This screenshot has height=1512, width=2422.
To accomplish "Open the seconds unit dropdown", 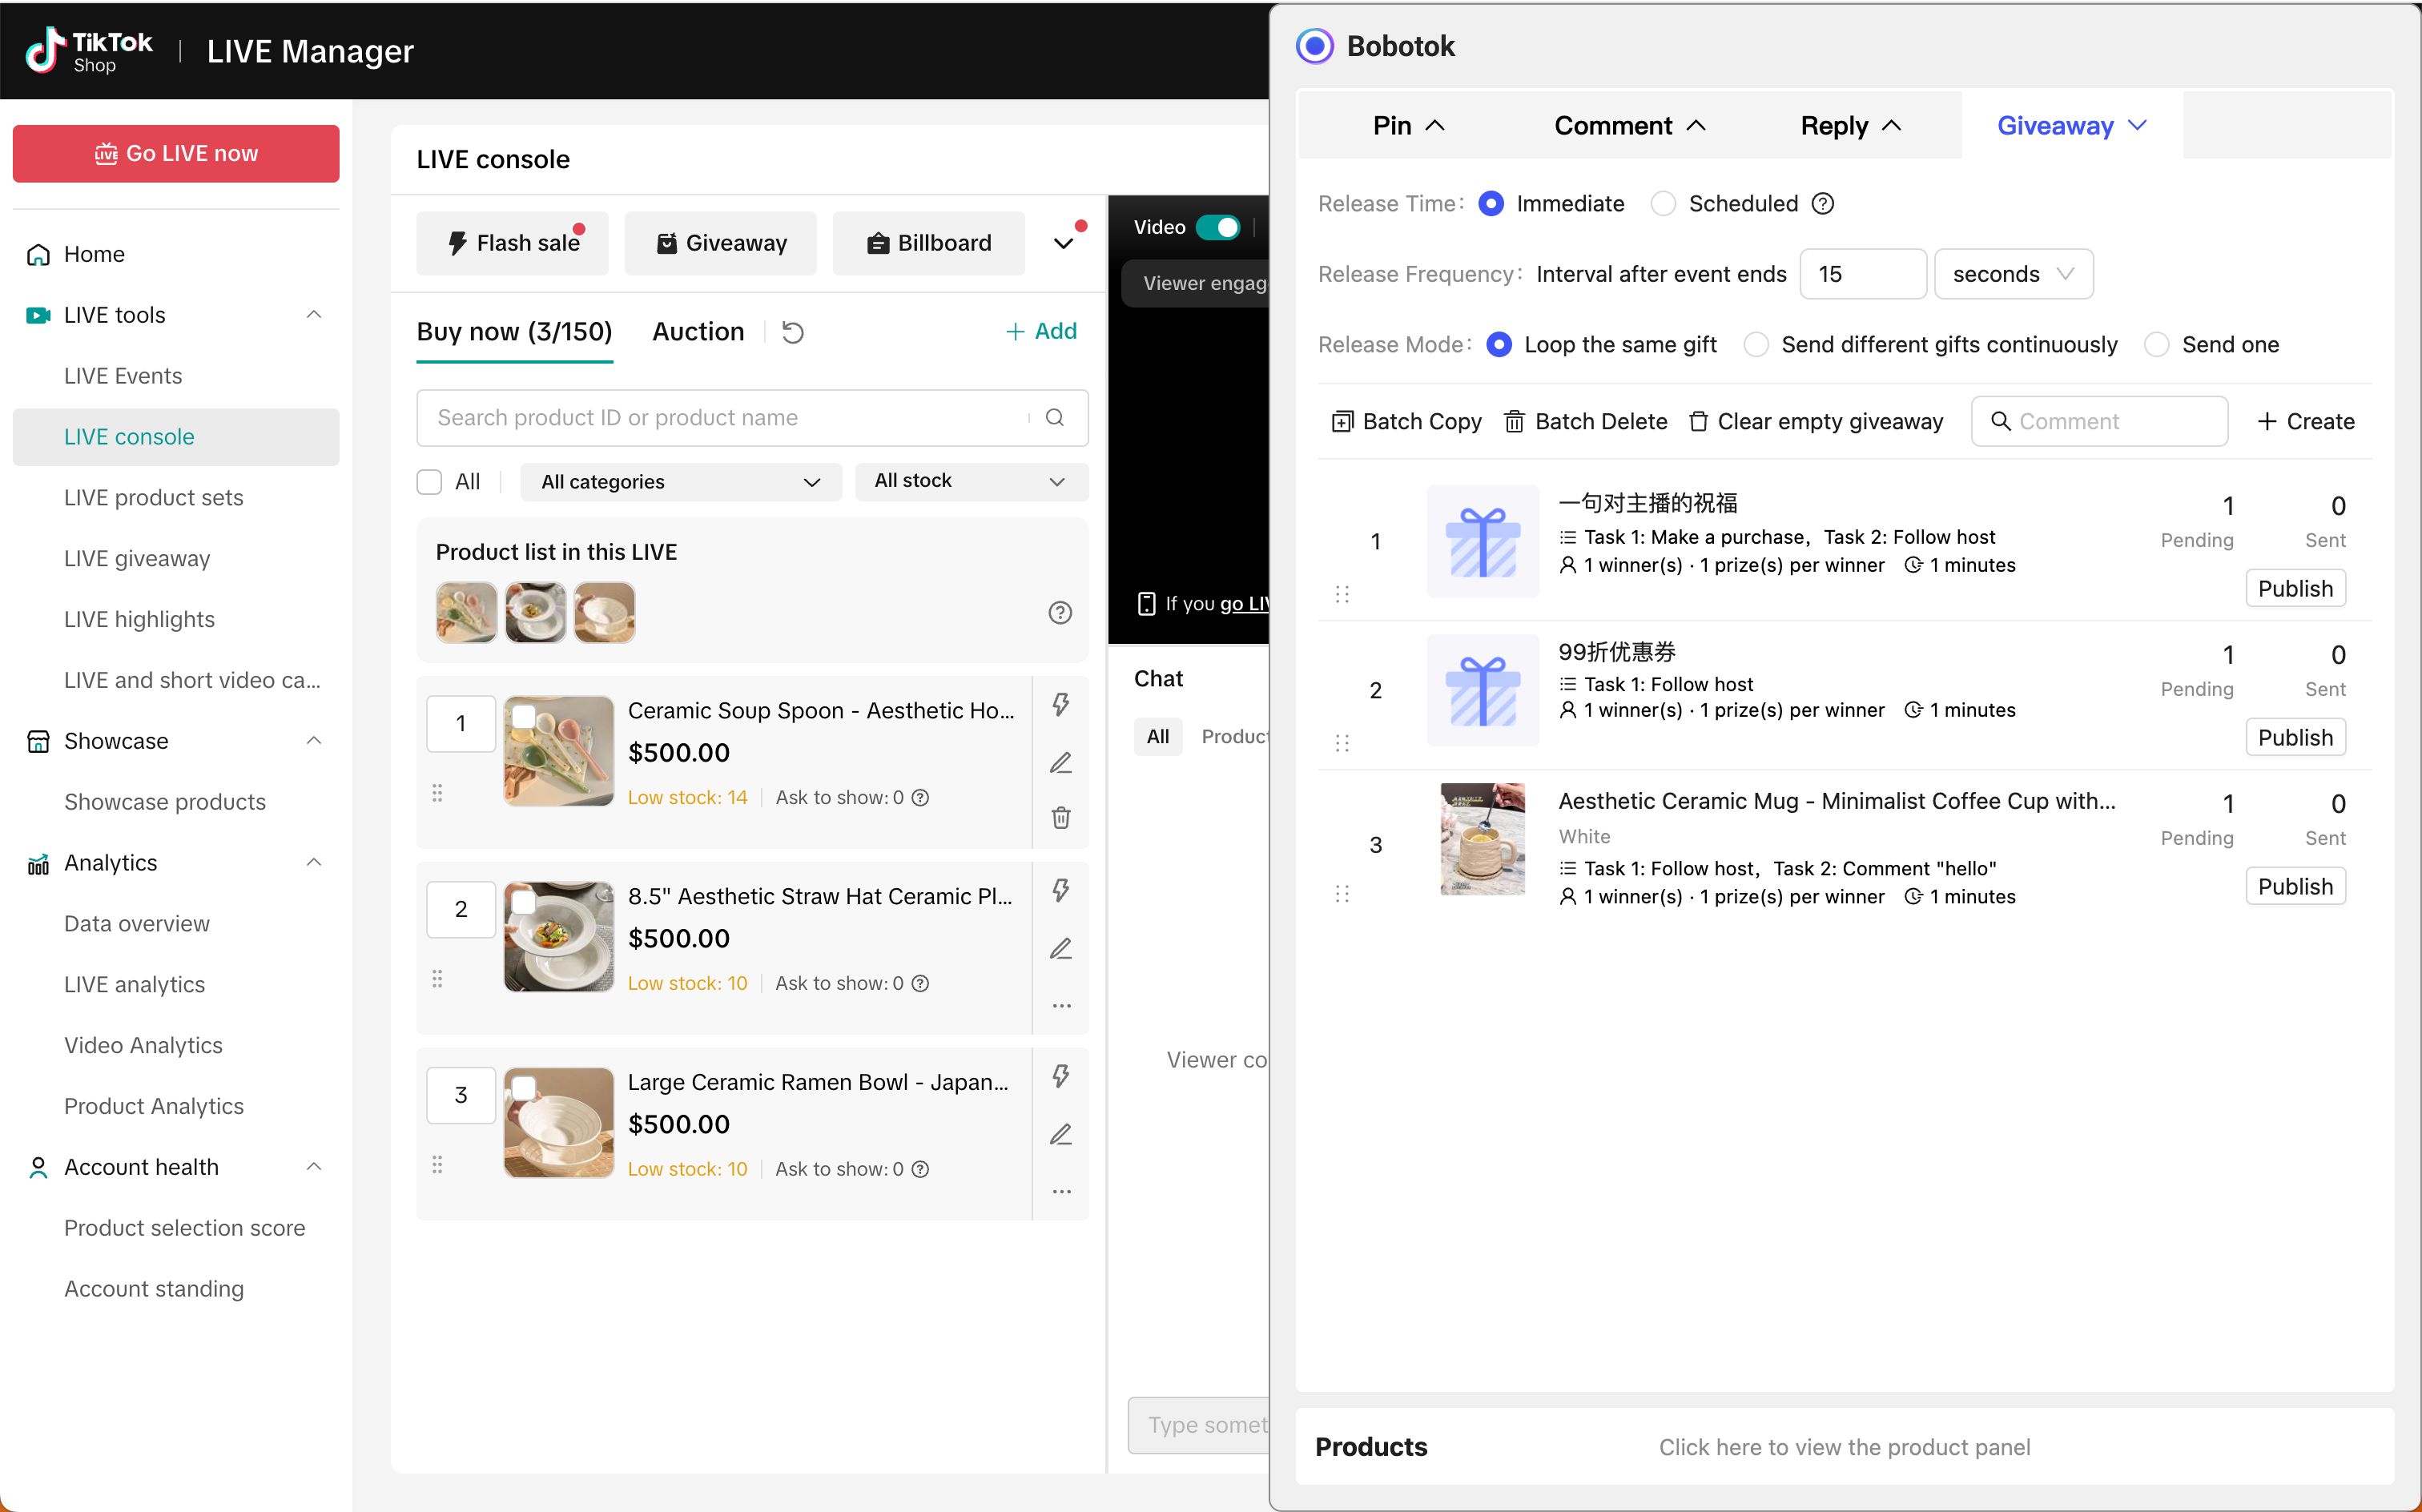I will (2013, 274).
